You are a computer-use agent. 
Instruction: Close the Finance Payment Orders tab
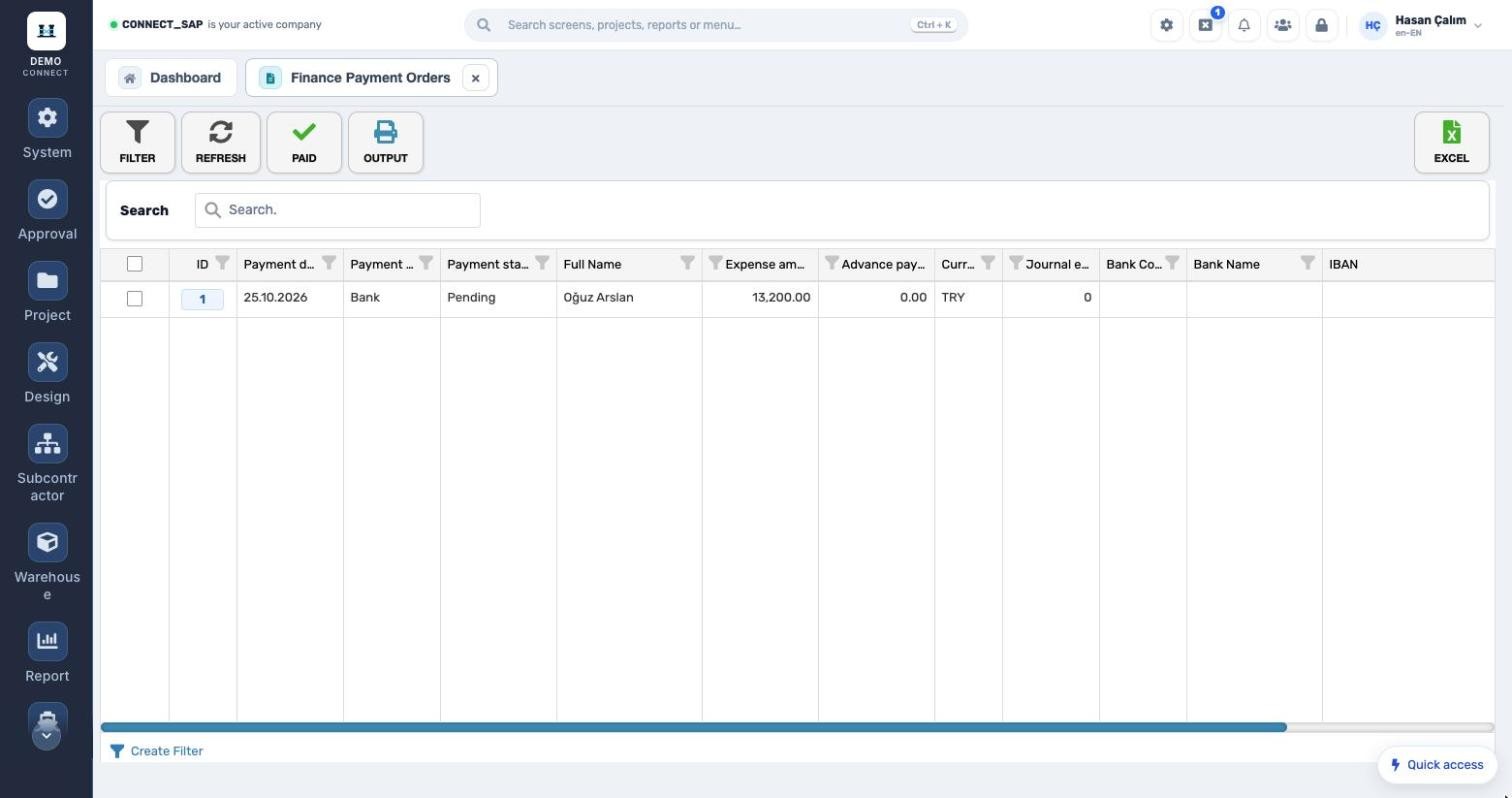tap(476, 78)
